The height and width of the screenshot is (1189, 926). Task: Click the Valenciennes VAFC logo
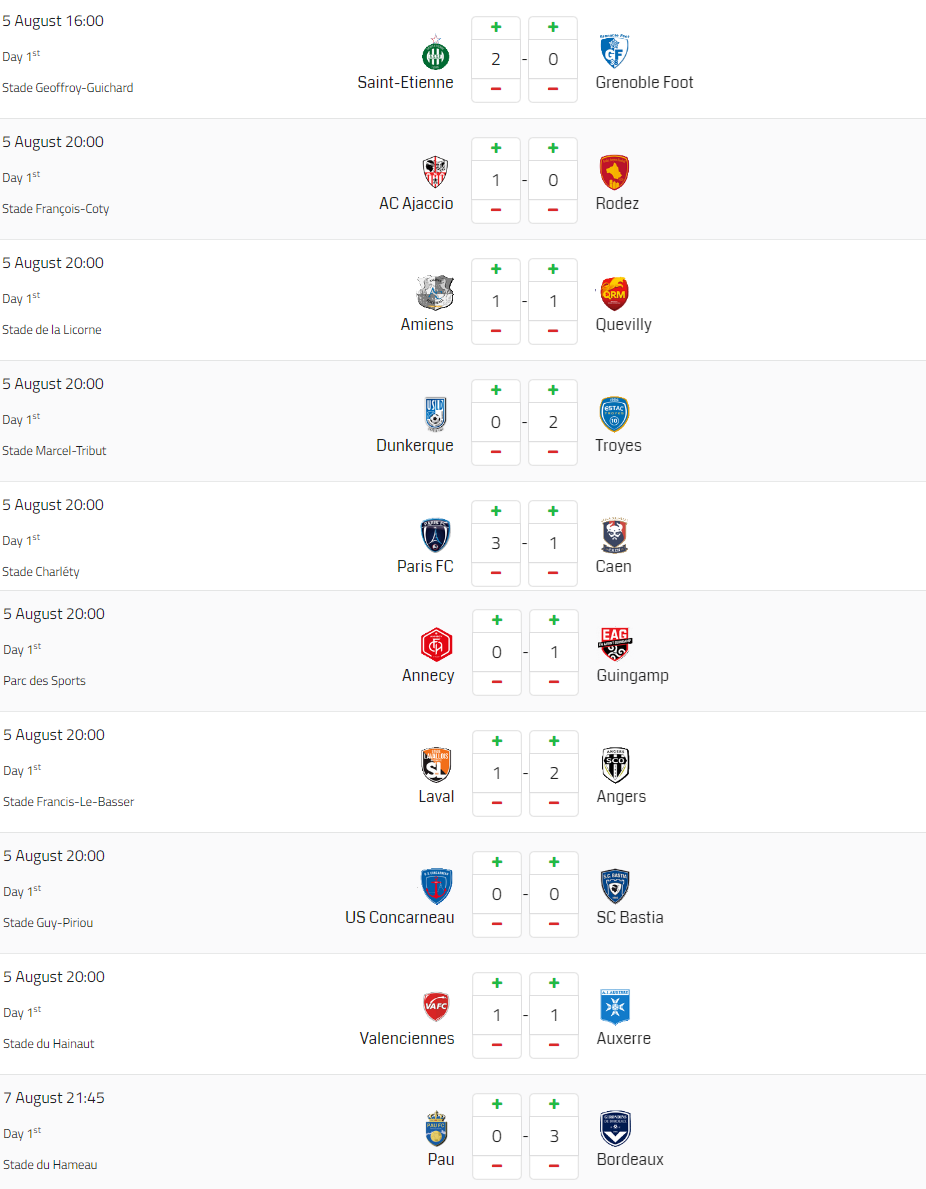(436, 1007)
